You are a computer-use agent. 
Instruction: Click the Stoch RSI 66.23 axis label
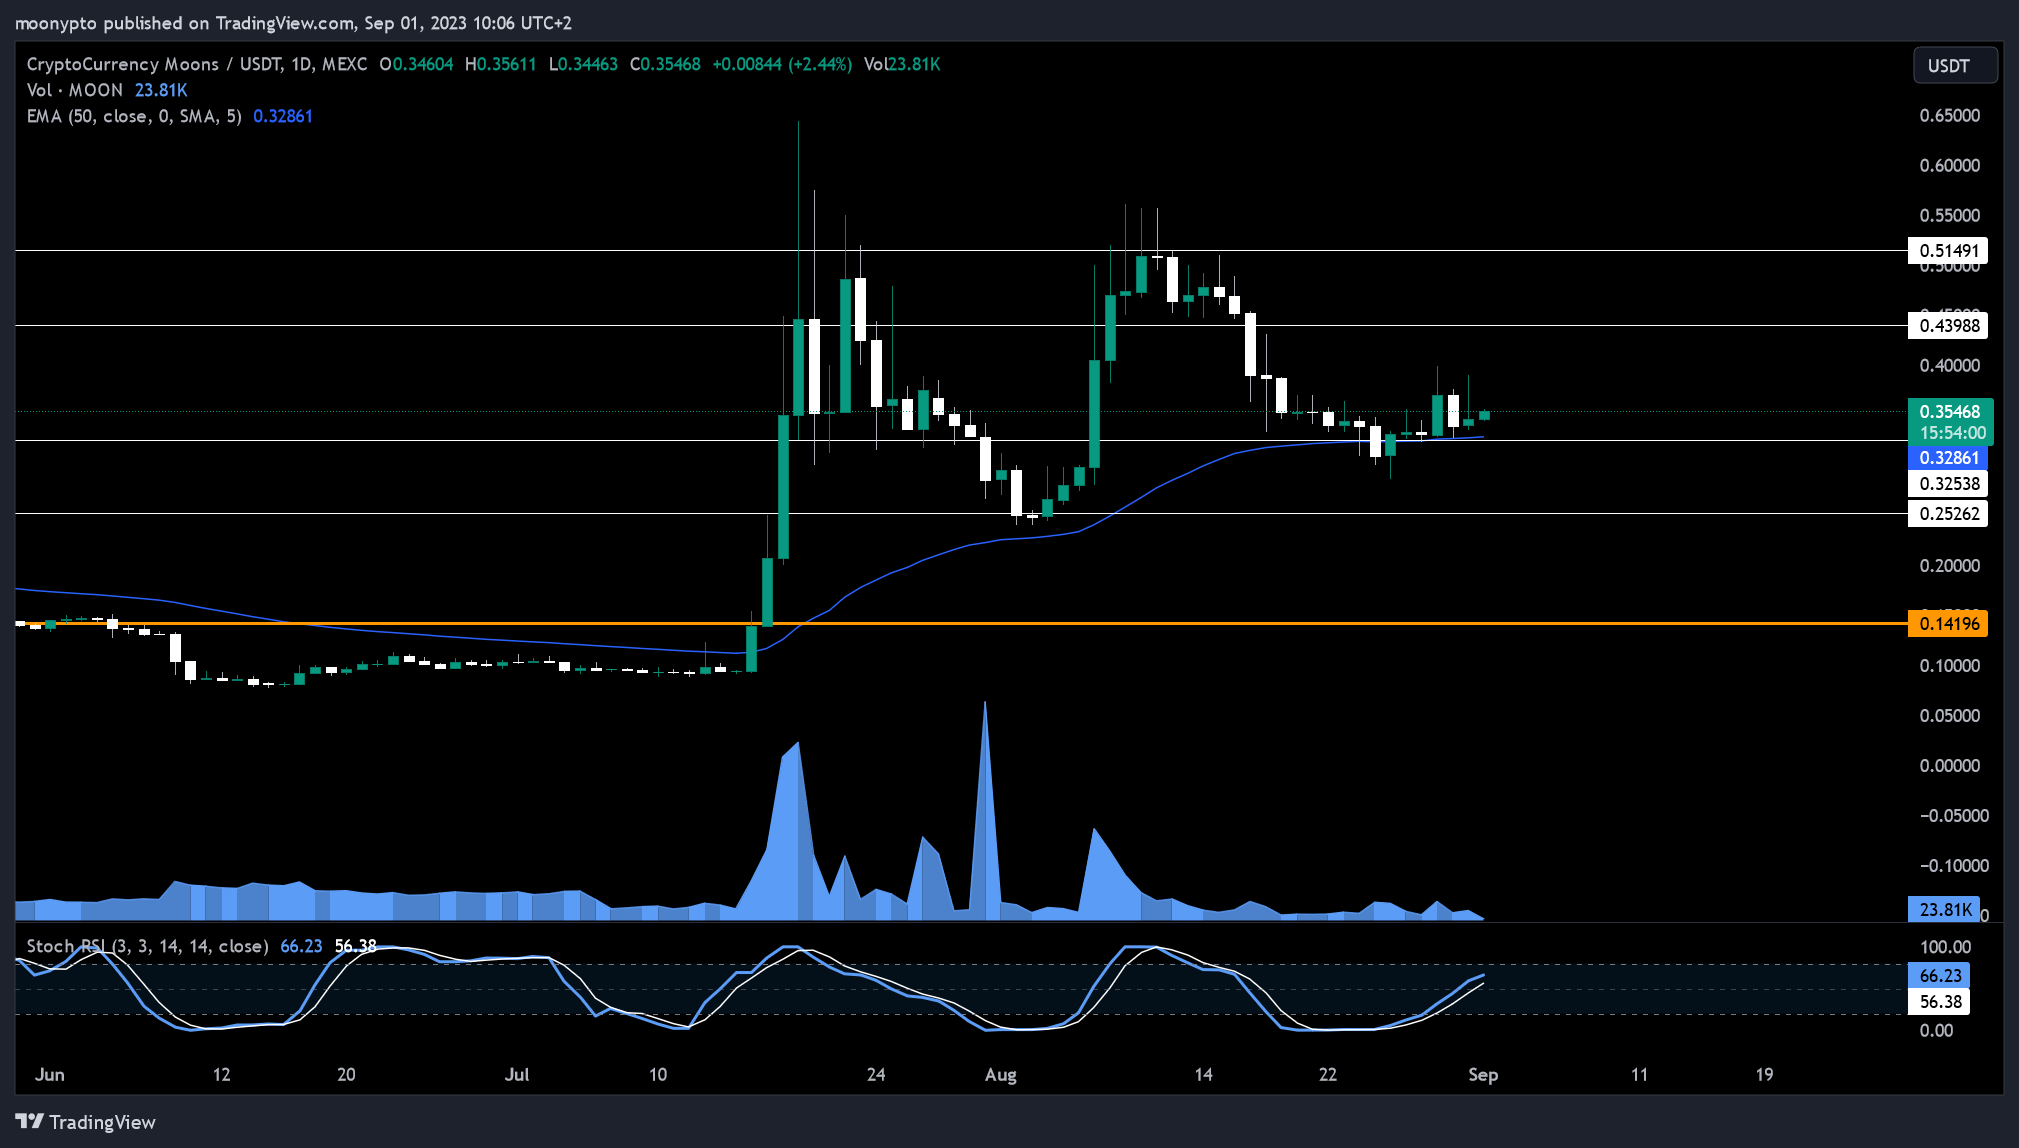point(1939,975)
